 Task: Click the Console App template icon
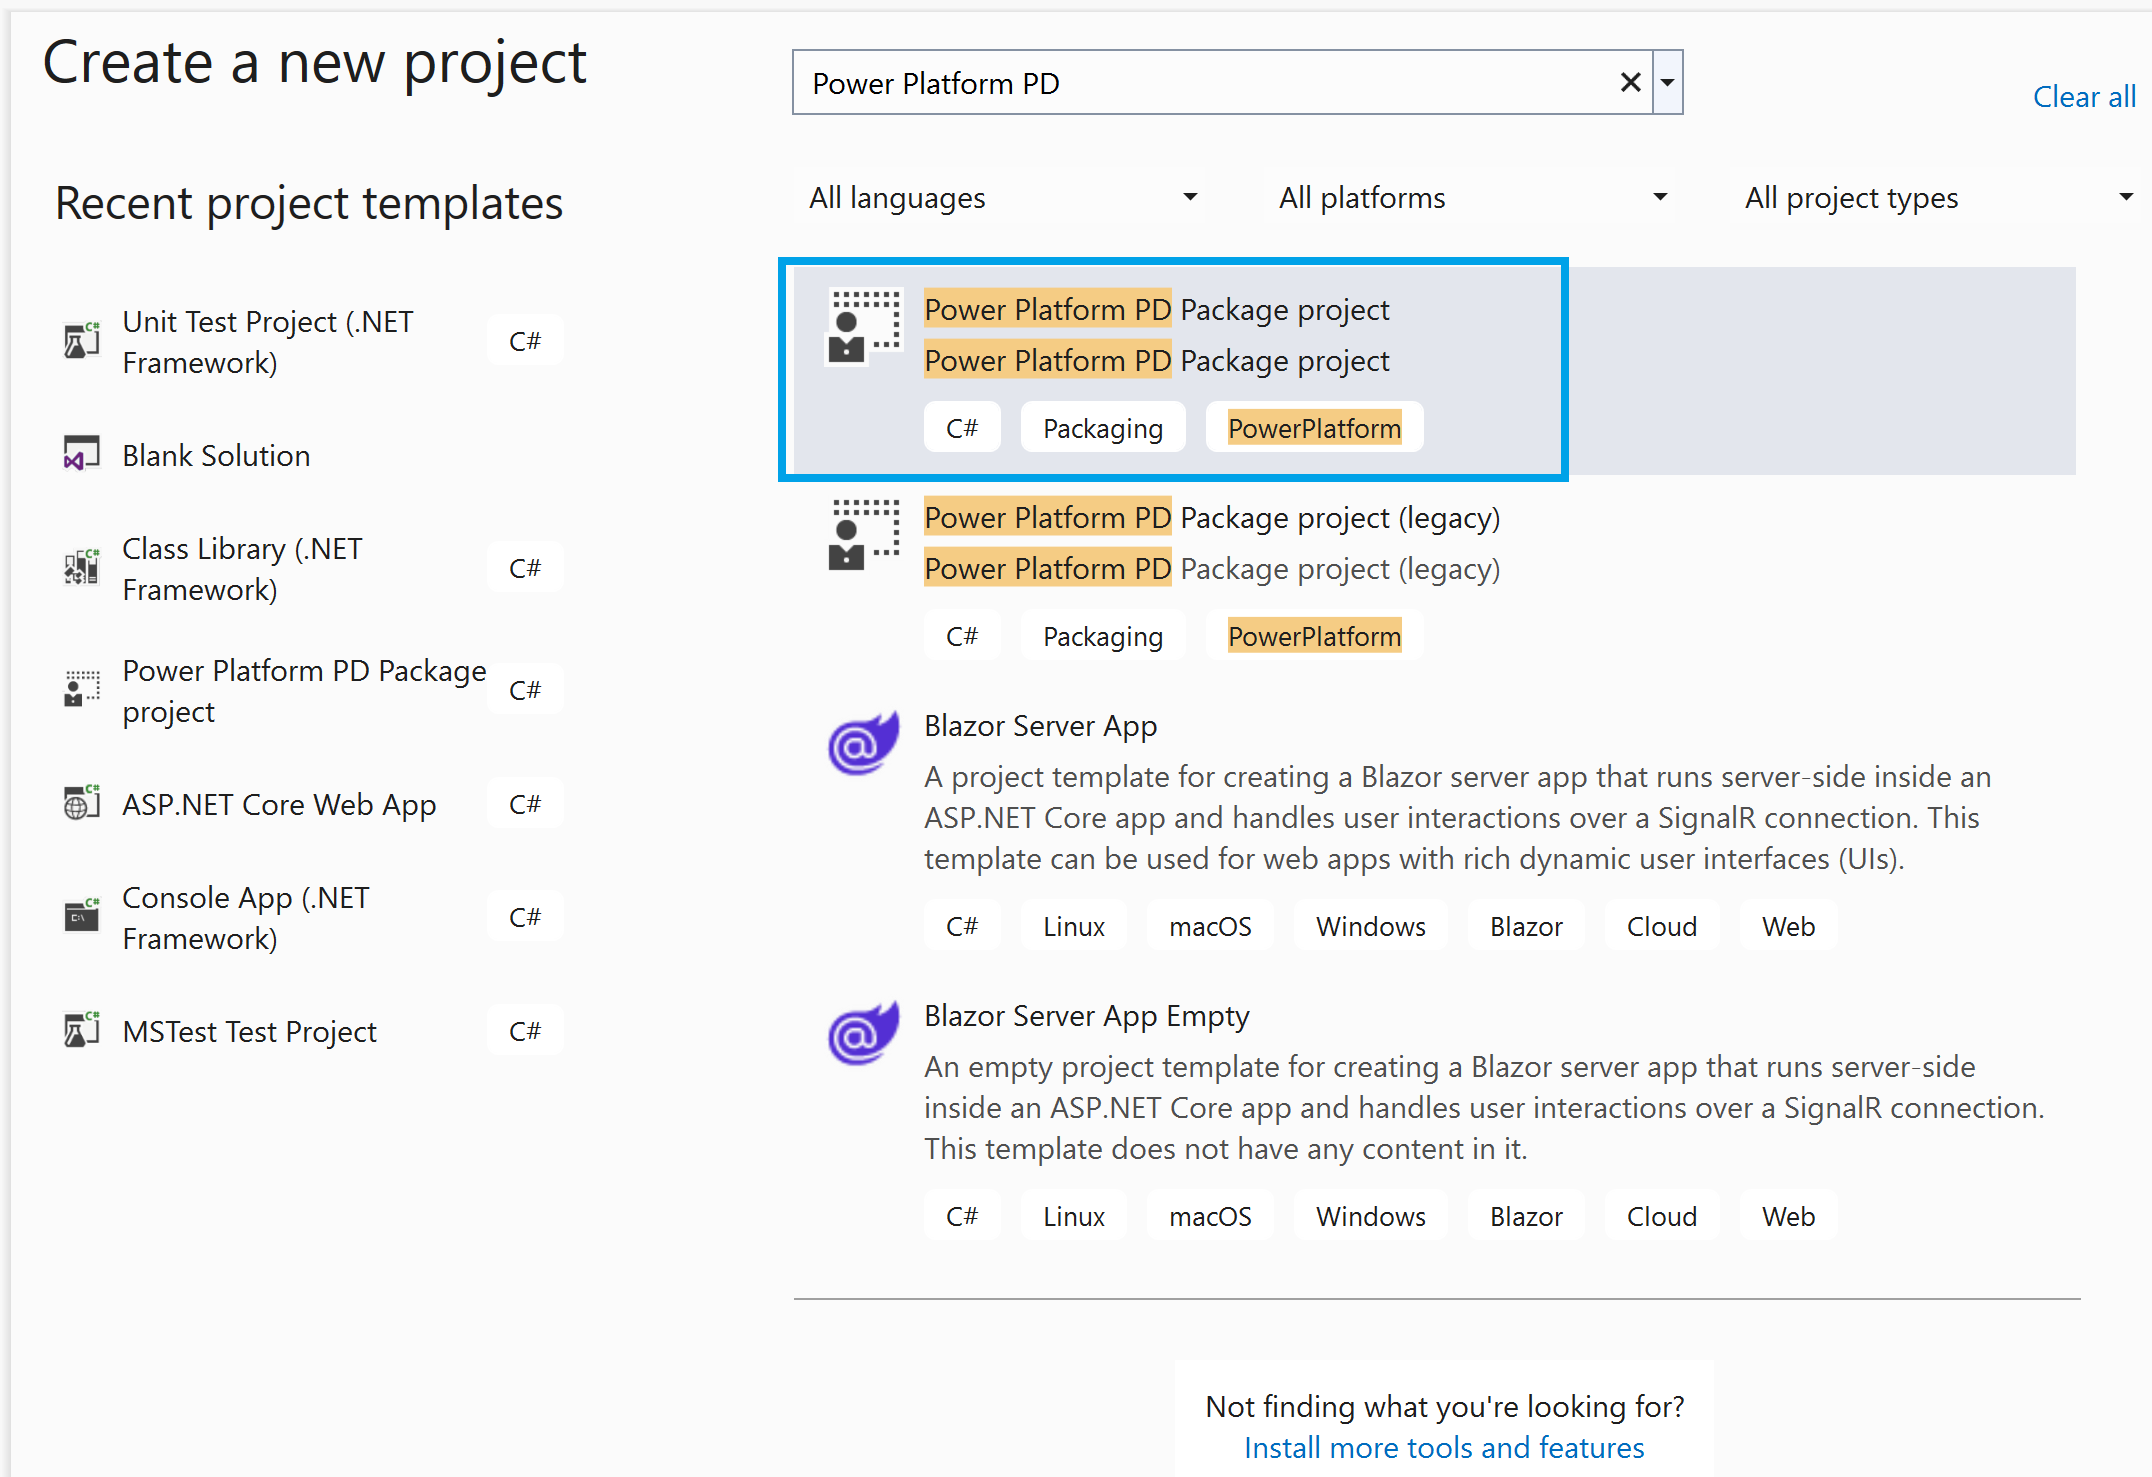pos(82,916)
